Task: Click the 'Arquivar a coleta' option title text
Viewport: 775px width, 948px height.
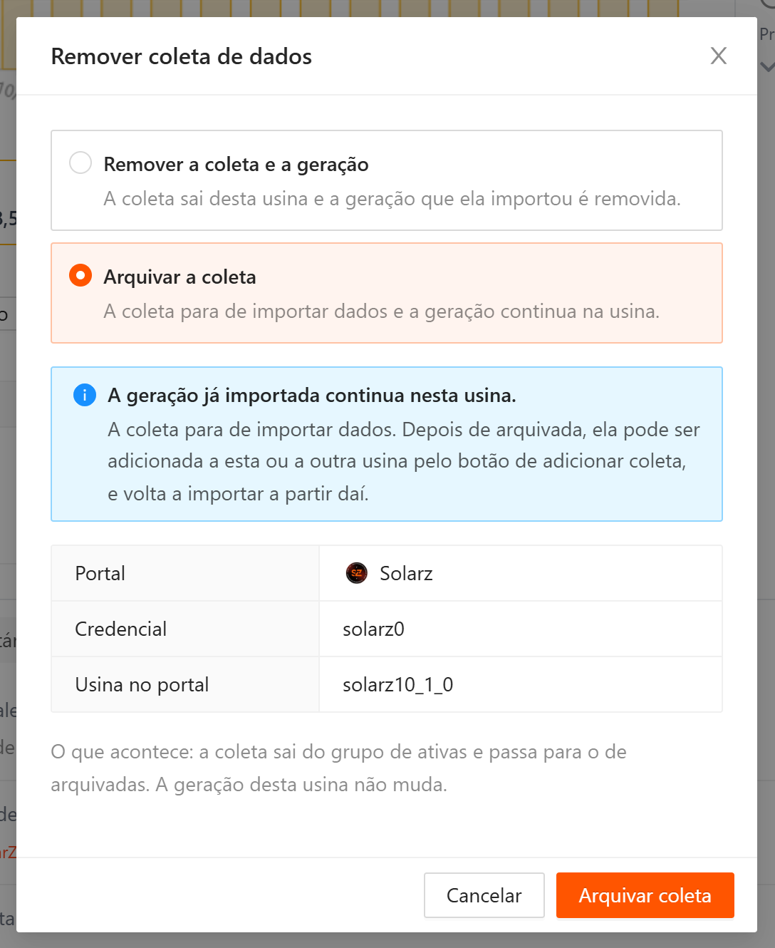Action: point(180,277)
